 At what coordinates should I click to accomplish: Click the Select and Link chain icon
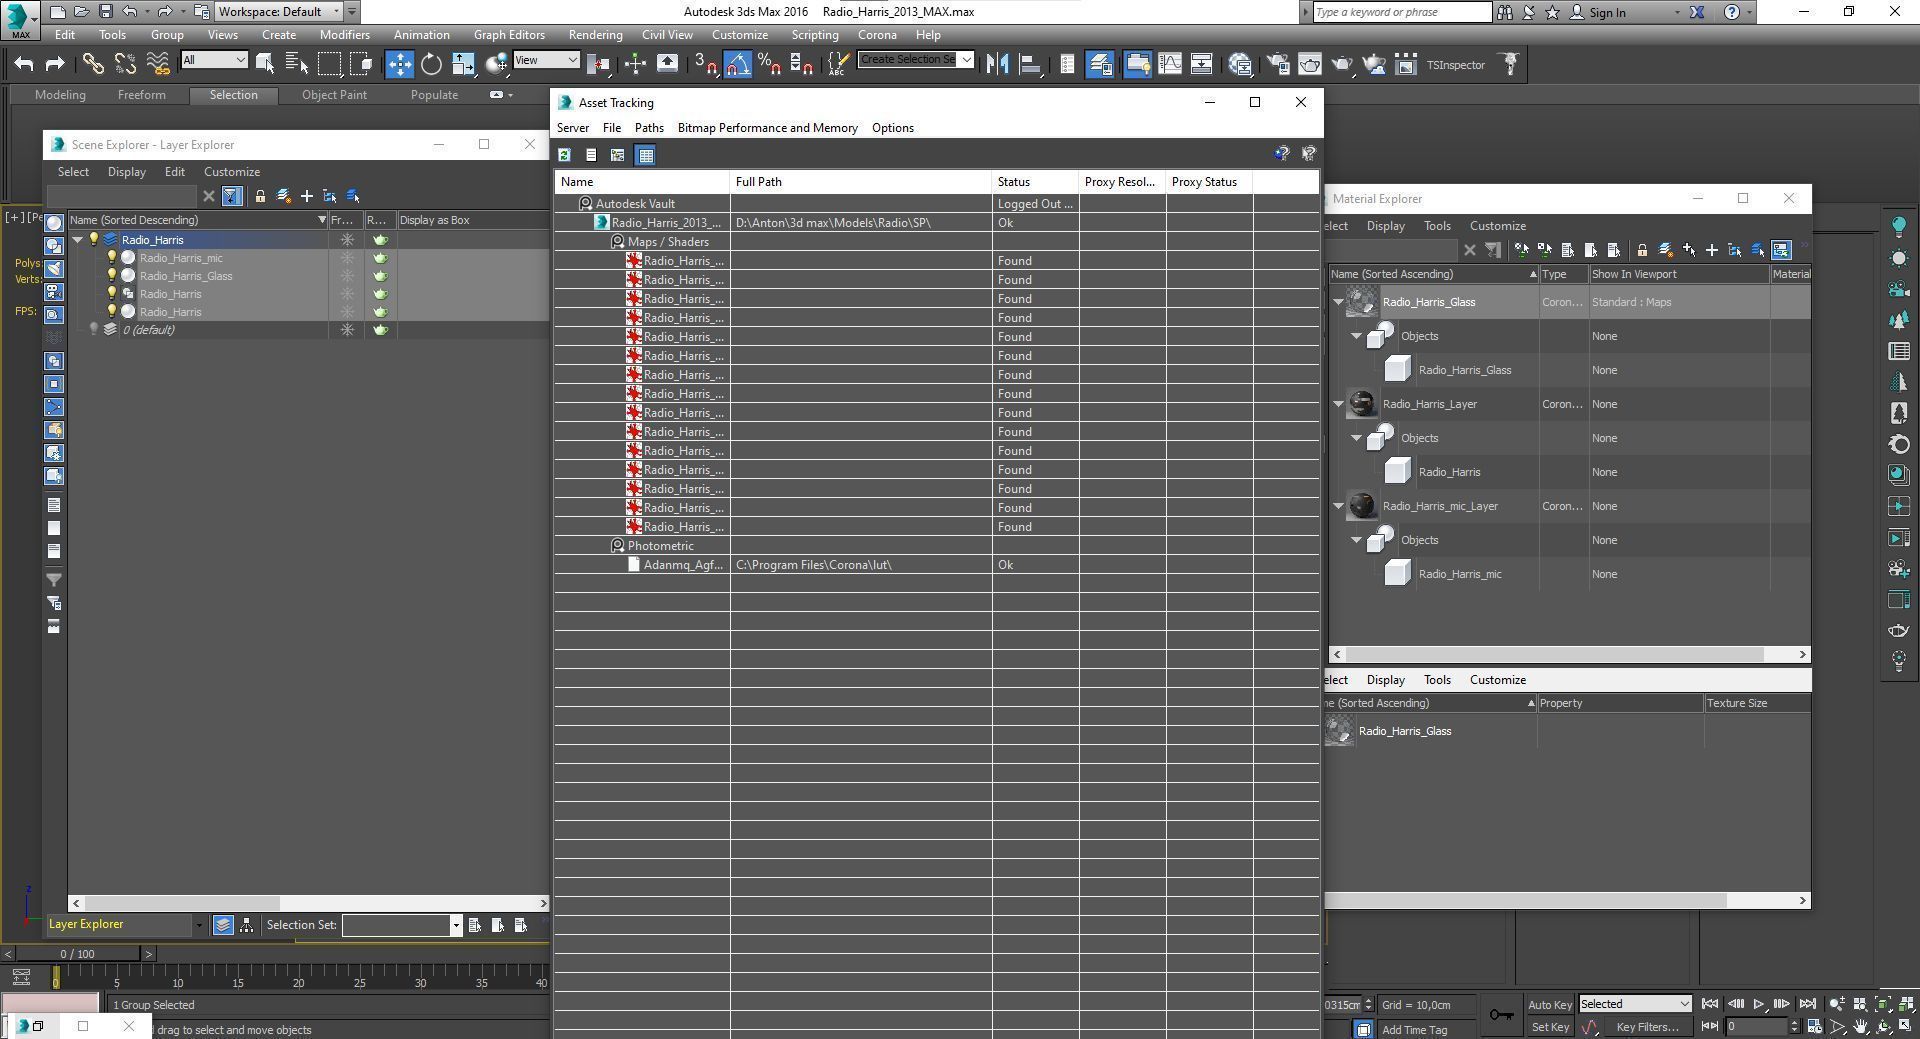click(x=93, y=65)
